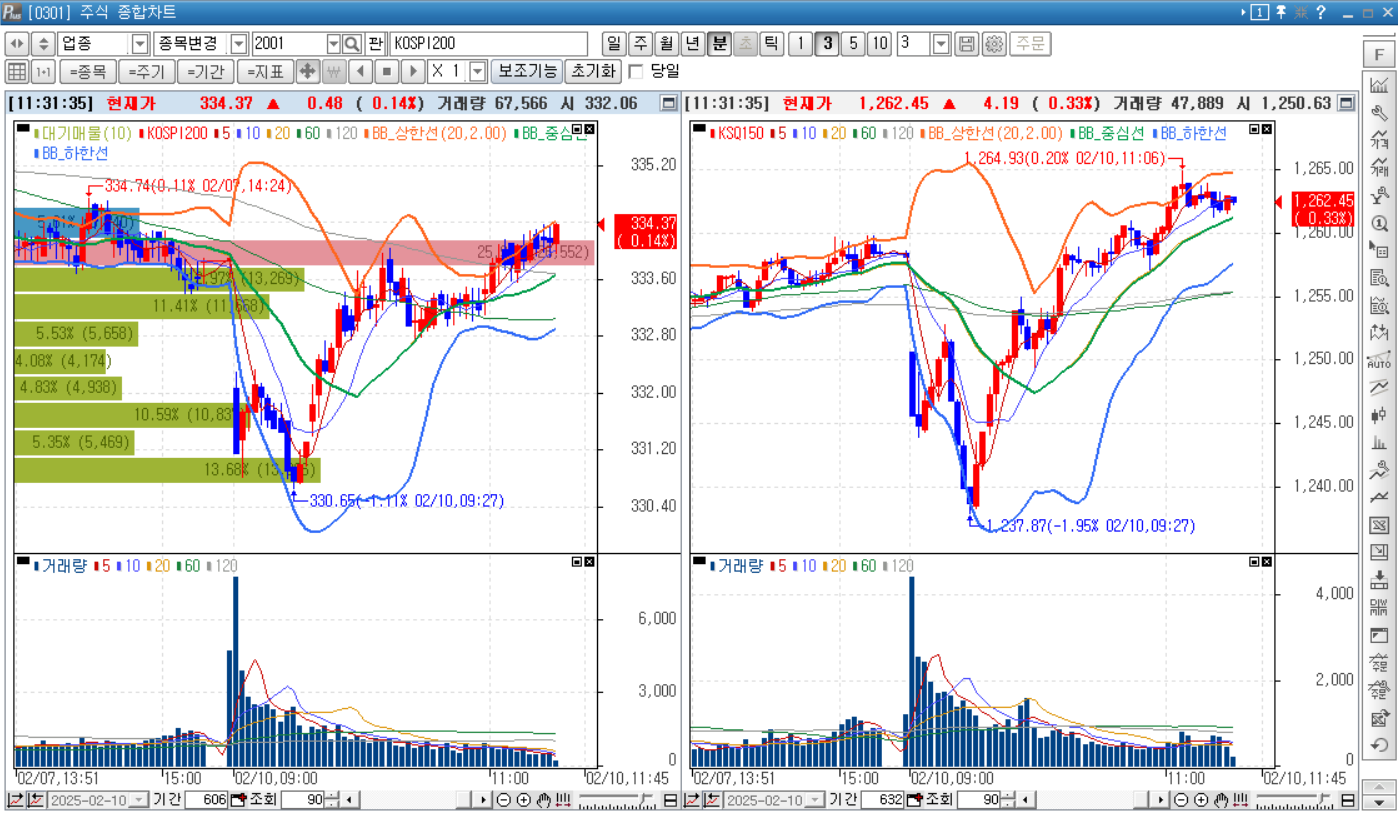Open the =지표 menu

pyautogui.click(x=265, y=72)
